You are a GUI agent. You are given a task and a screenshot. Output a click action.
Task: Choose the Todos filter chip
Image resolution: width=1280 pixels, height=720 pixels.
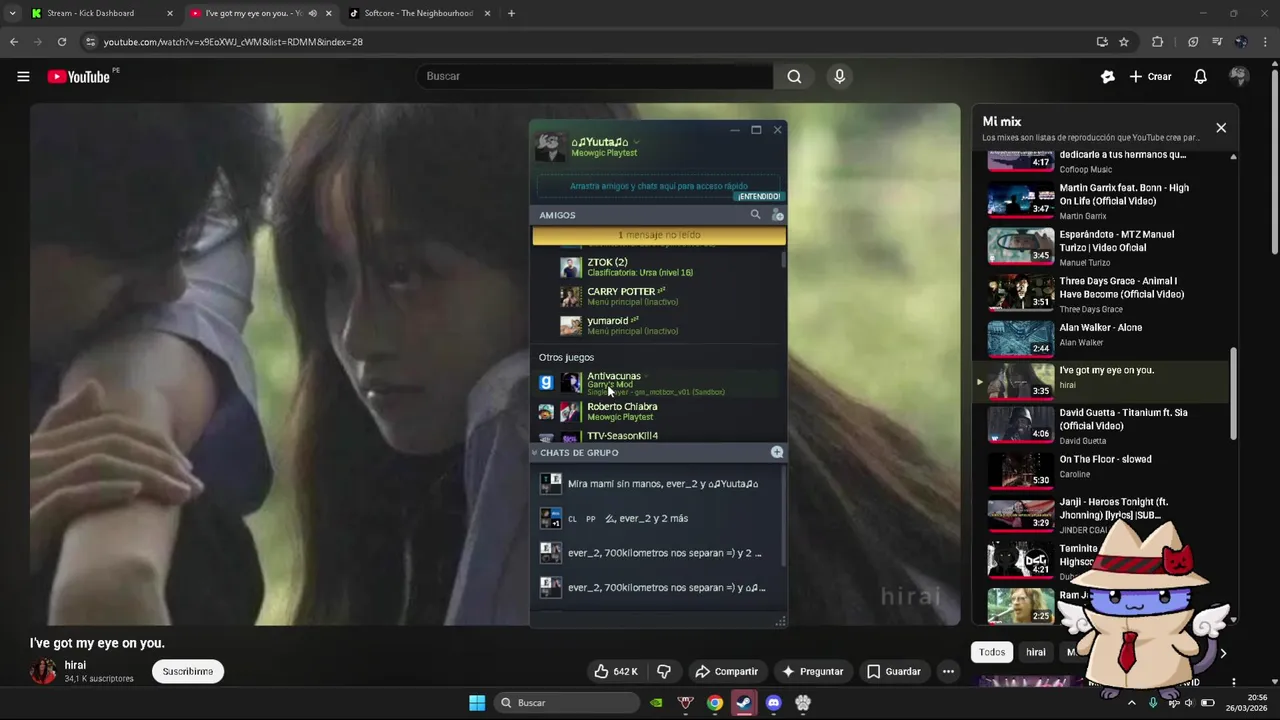pyautogui.click(x=992, y=652)
